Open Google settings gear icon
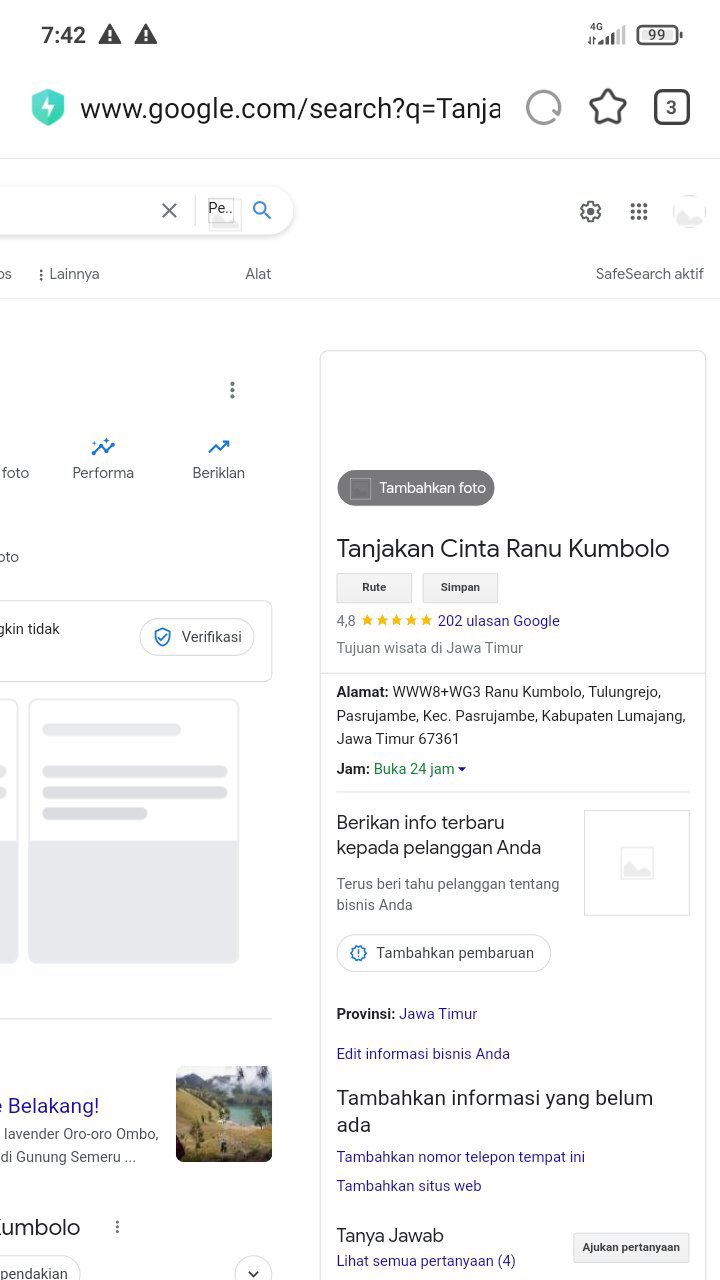 coord(590,211)
